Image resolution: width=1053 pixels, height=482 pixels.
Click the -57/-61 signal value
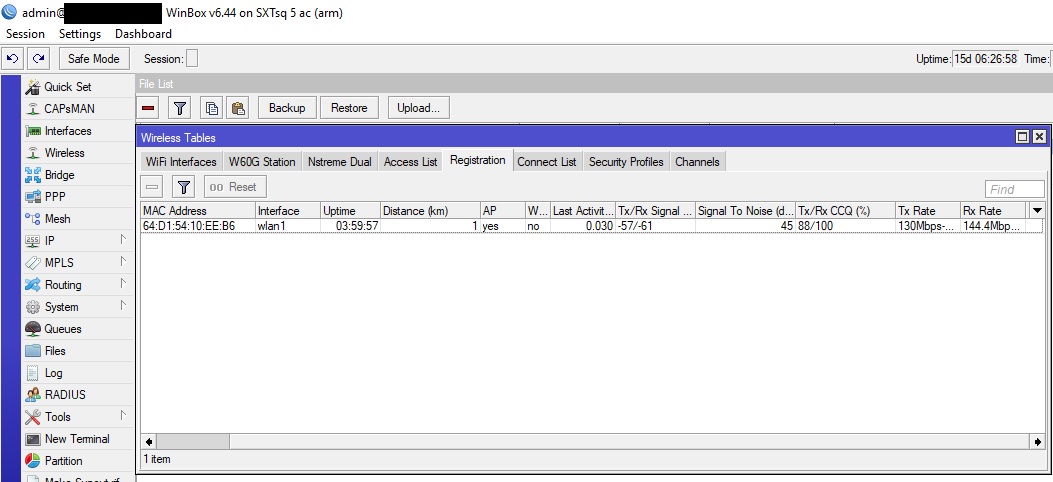coord(635,226)
